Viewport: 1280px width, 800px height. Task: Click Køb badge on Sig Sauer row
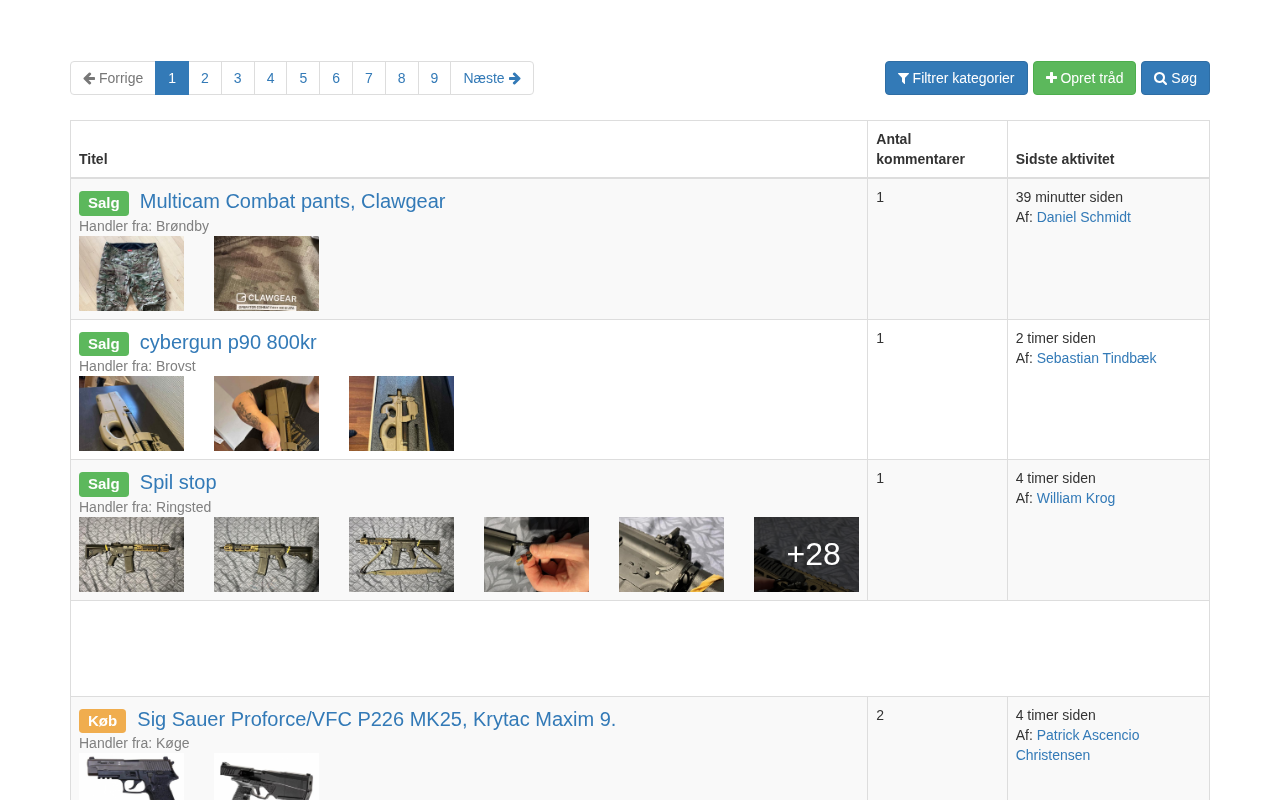click(102, 721)
